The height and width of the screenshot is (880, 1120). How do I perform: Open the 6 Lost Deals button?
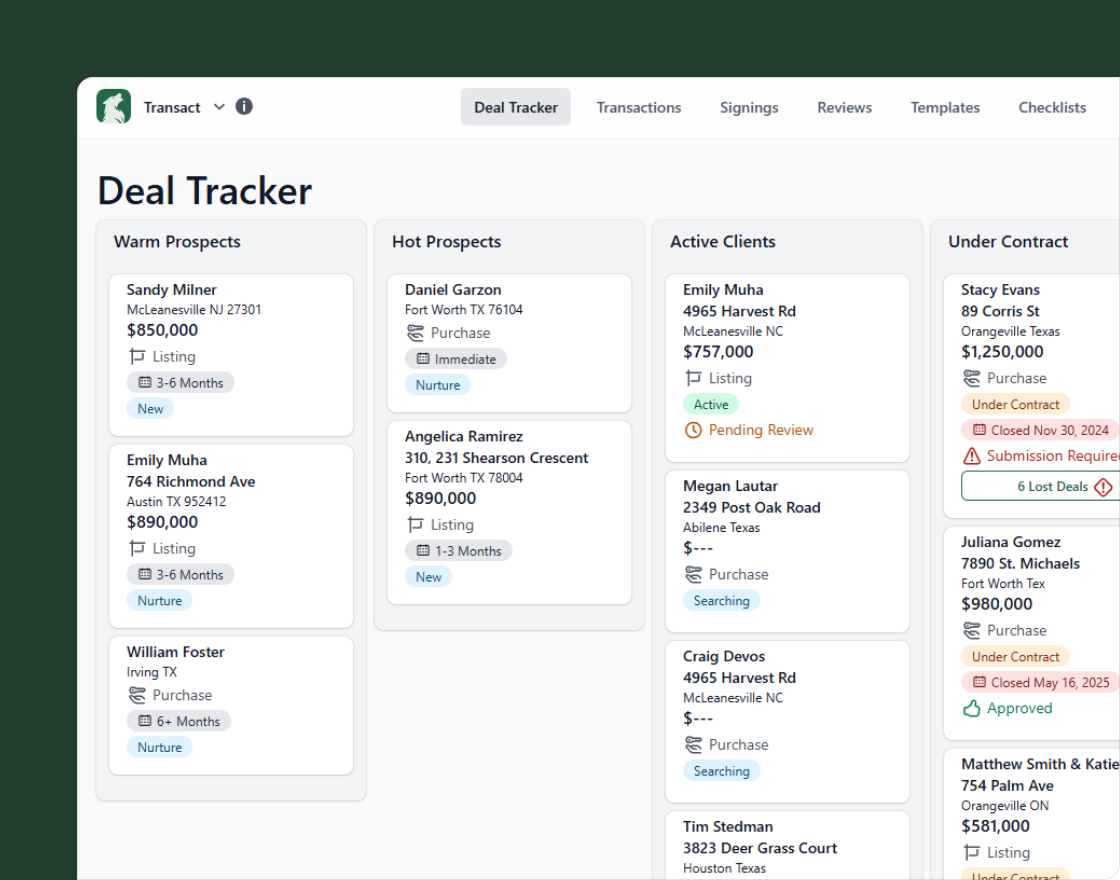click(1041, 486)
